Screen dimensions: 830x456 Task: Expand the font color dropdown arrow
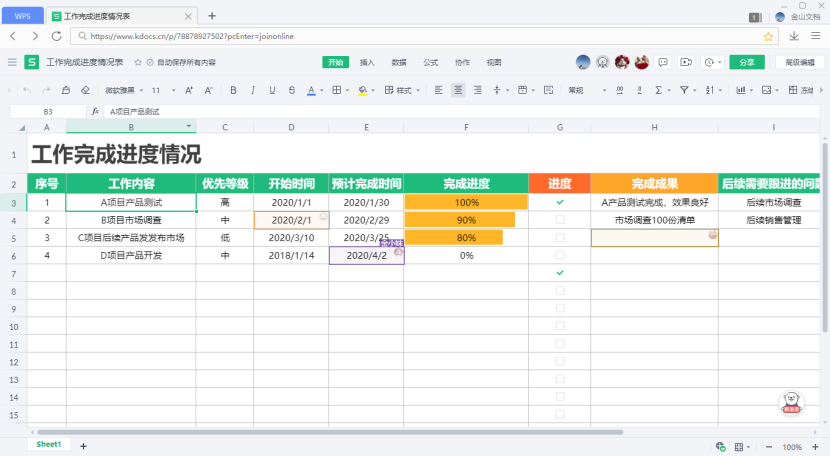pos(321,91)
